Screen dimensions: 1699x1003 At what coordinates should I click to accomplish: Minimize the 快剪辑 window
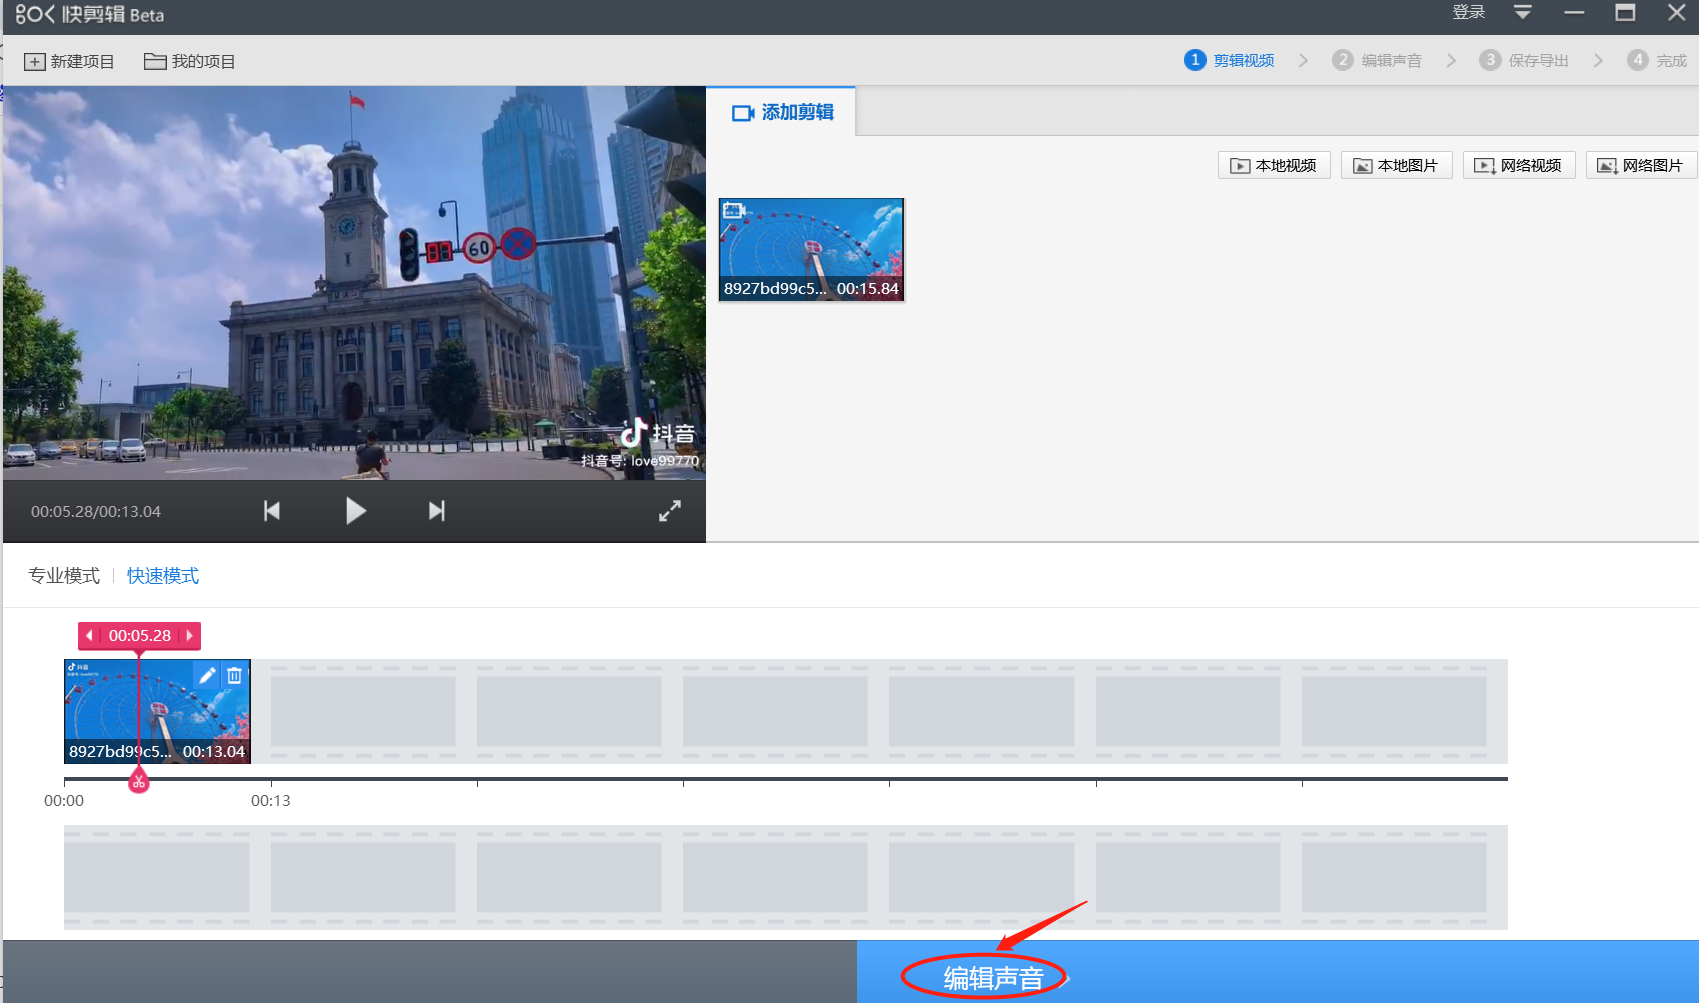click(1574, 12)
